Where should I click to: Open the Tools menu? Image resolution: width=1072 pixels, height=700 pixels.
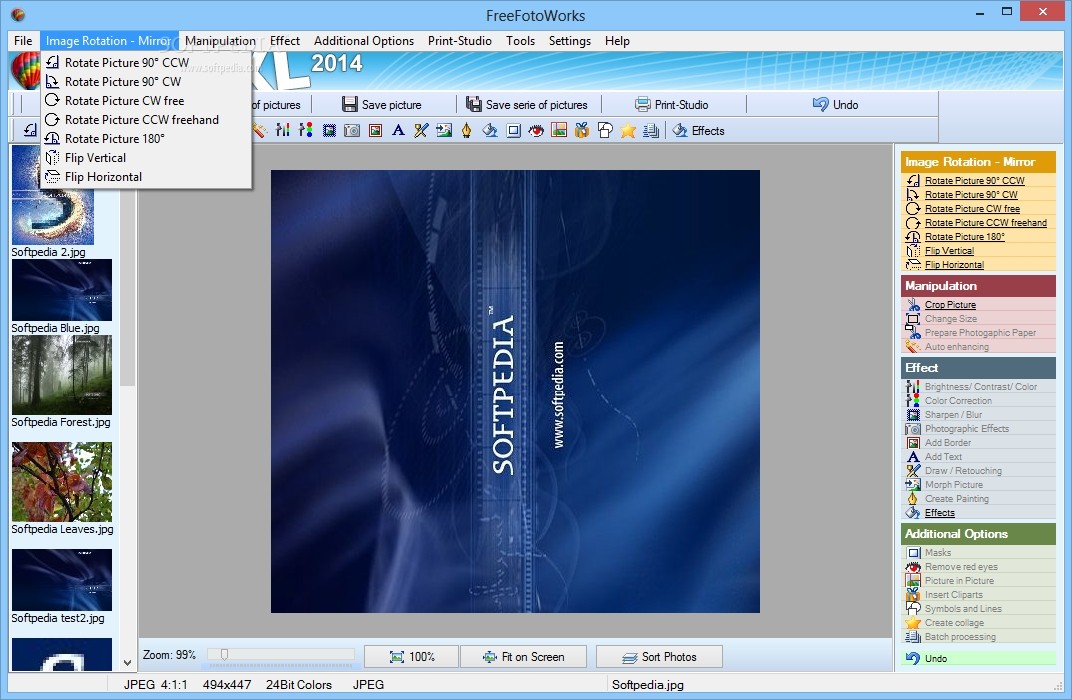click(x=520, y=41)
